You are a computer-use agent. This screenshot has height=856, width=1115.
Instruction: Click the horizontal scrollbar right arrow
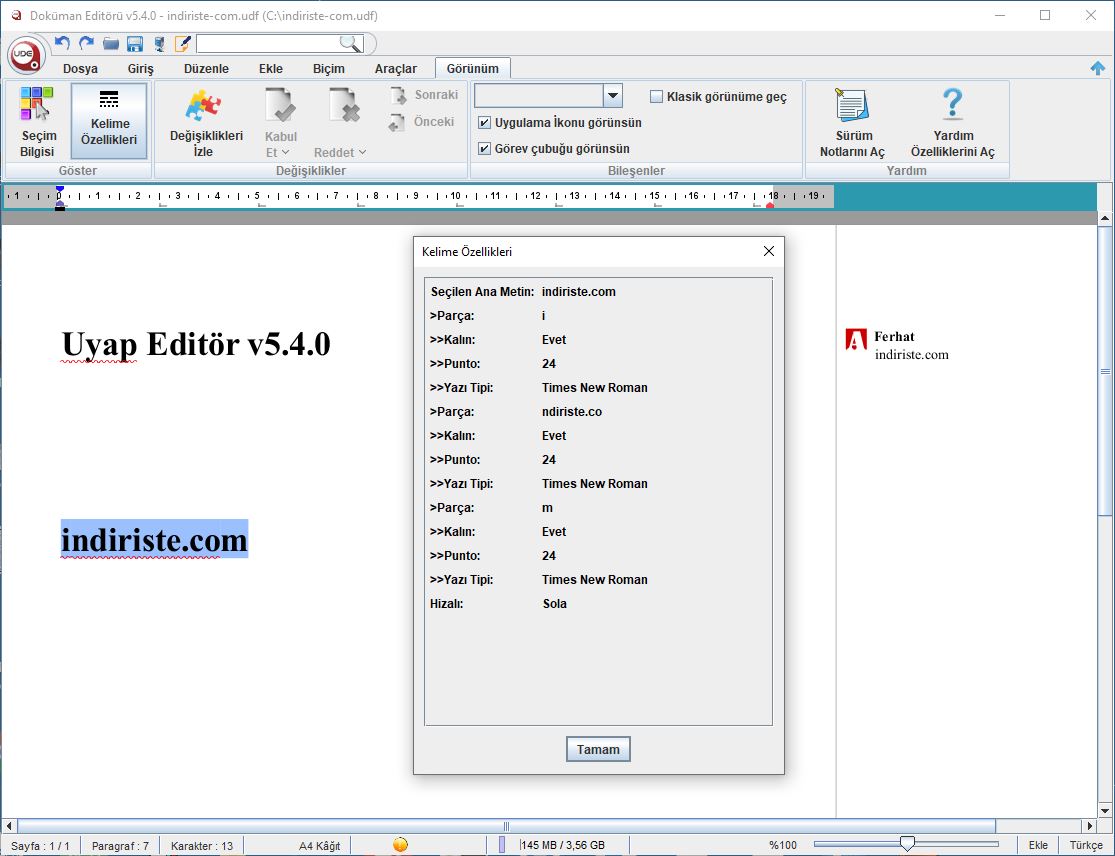click(x=1089, y=826)
